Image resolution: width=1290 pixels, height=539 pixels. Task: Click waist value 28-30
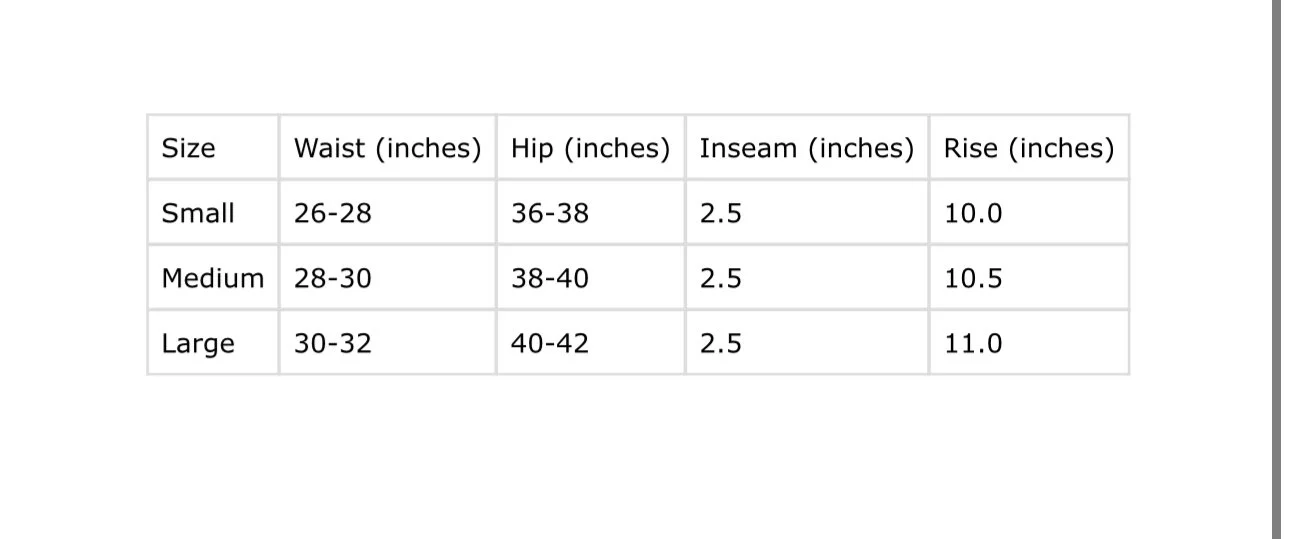332,278
